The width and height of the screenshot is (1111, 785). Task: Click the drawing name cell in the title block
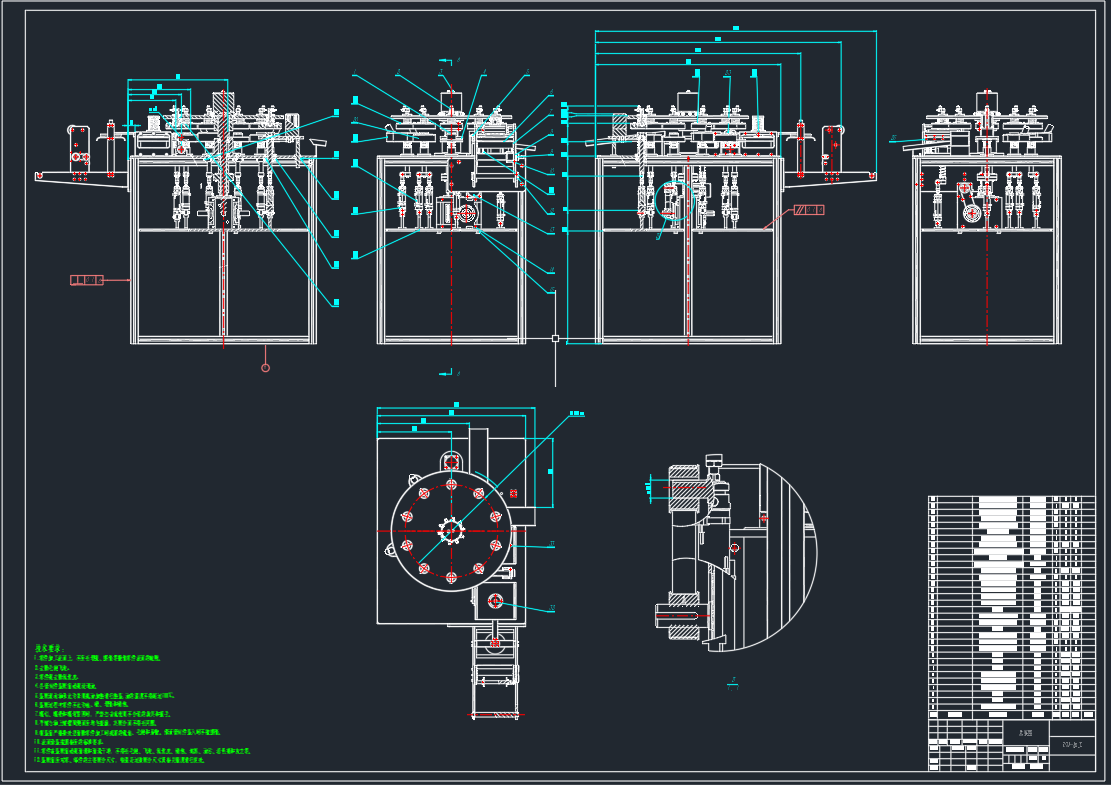(1025, 734)
